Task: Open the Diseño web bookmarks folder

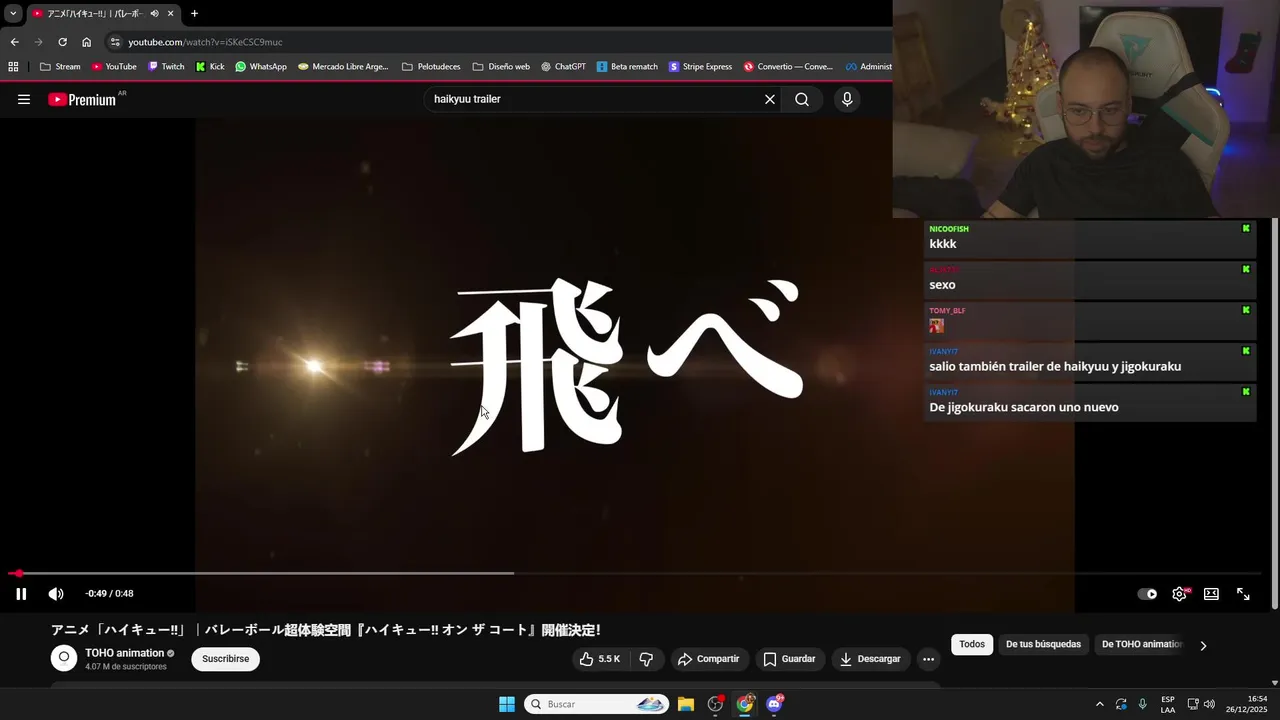Action: 501,67
